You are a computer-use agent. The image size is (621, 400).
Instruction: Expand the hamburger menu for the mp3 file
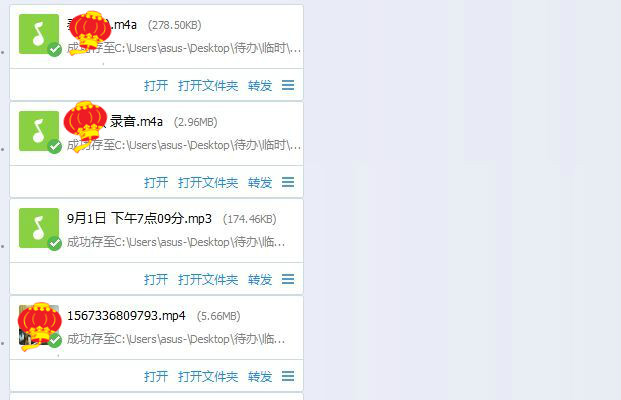coord(288,279)
